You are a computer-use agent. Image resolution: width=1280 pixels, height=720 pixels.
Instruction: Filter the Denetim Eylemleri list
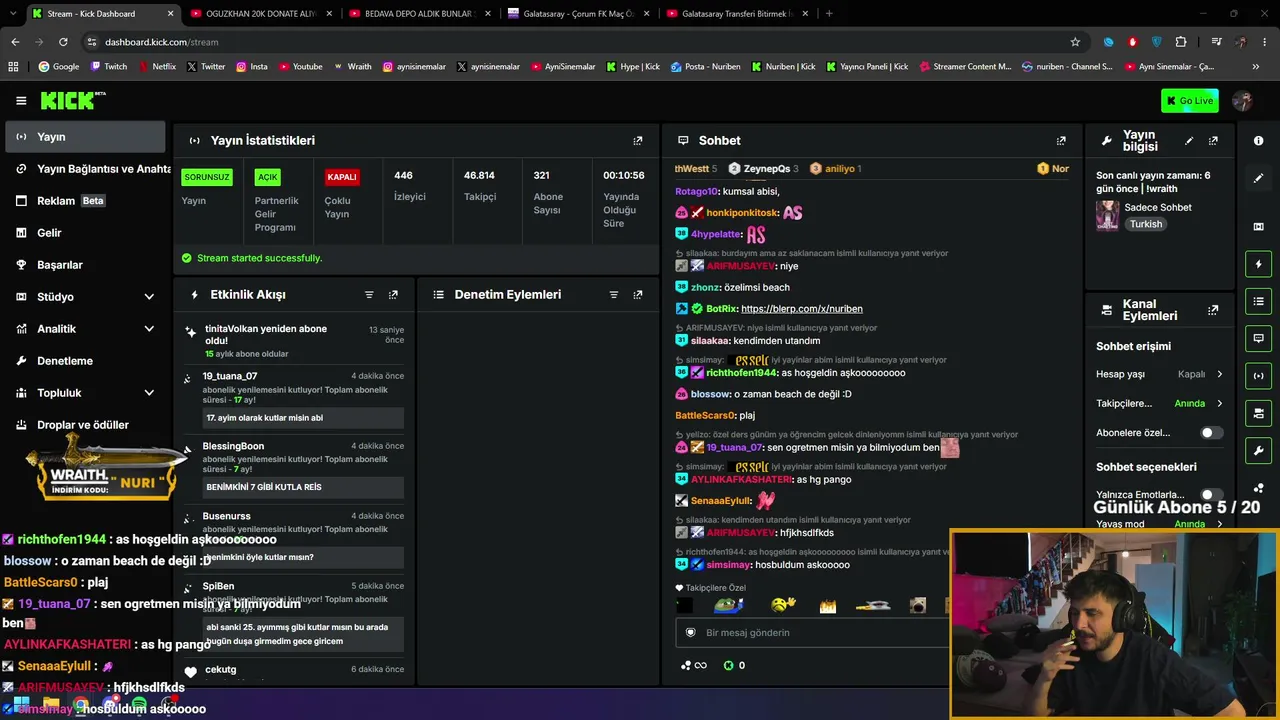[614, 295]
